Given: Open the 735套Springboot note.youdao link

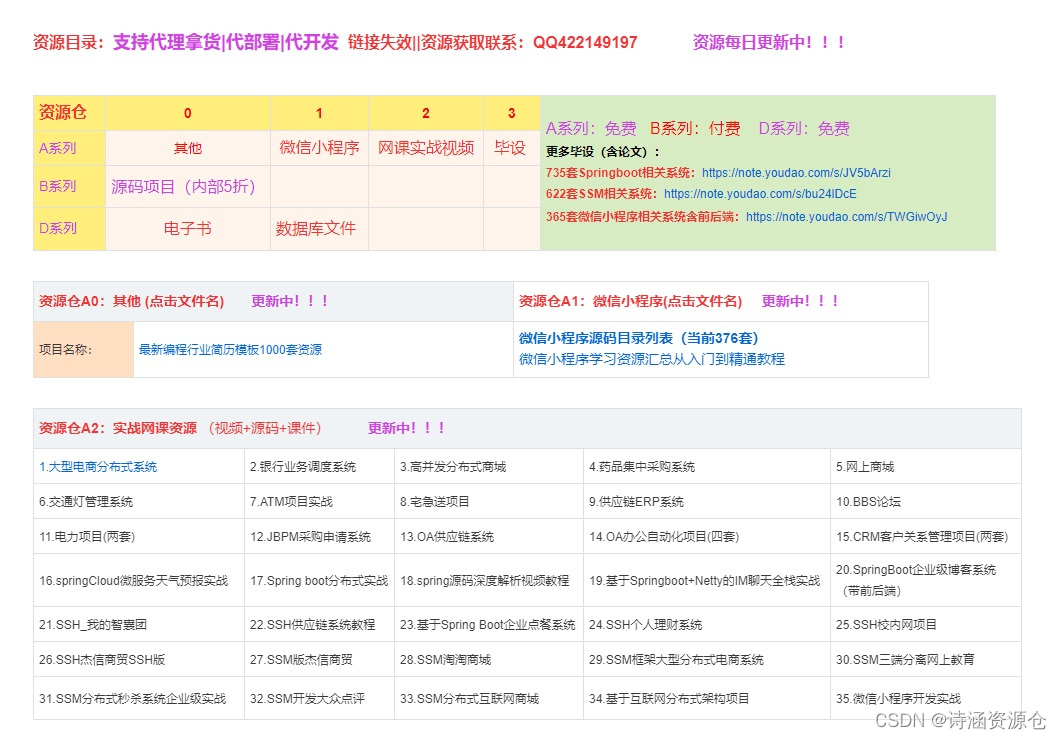Looking at the screenshot, I should pyautogui.click(x=796, y=173).
